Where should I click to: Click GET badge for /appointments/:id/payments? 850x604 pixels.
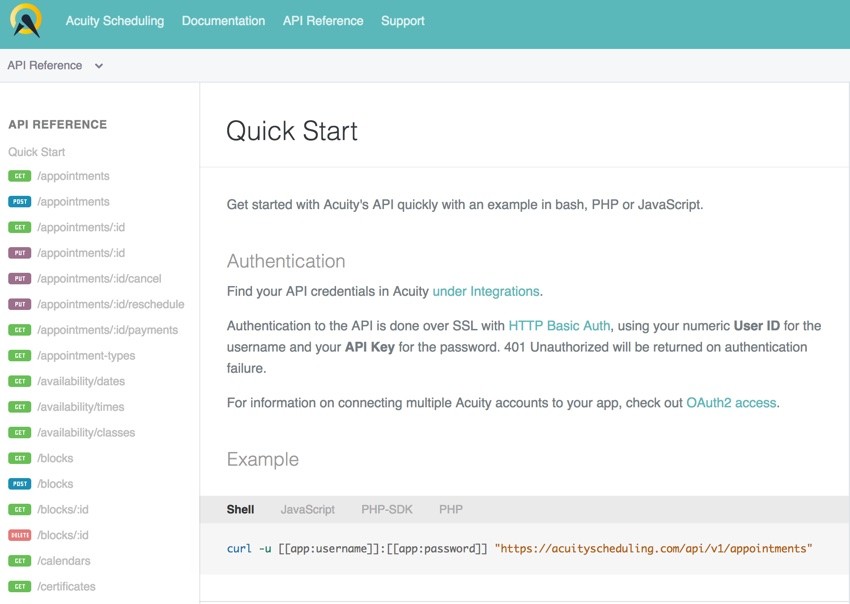click(20, 330)
